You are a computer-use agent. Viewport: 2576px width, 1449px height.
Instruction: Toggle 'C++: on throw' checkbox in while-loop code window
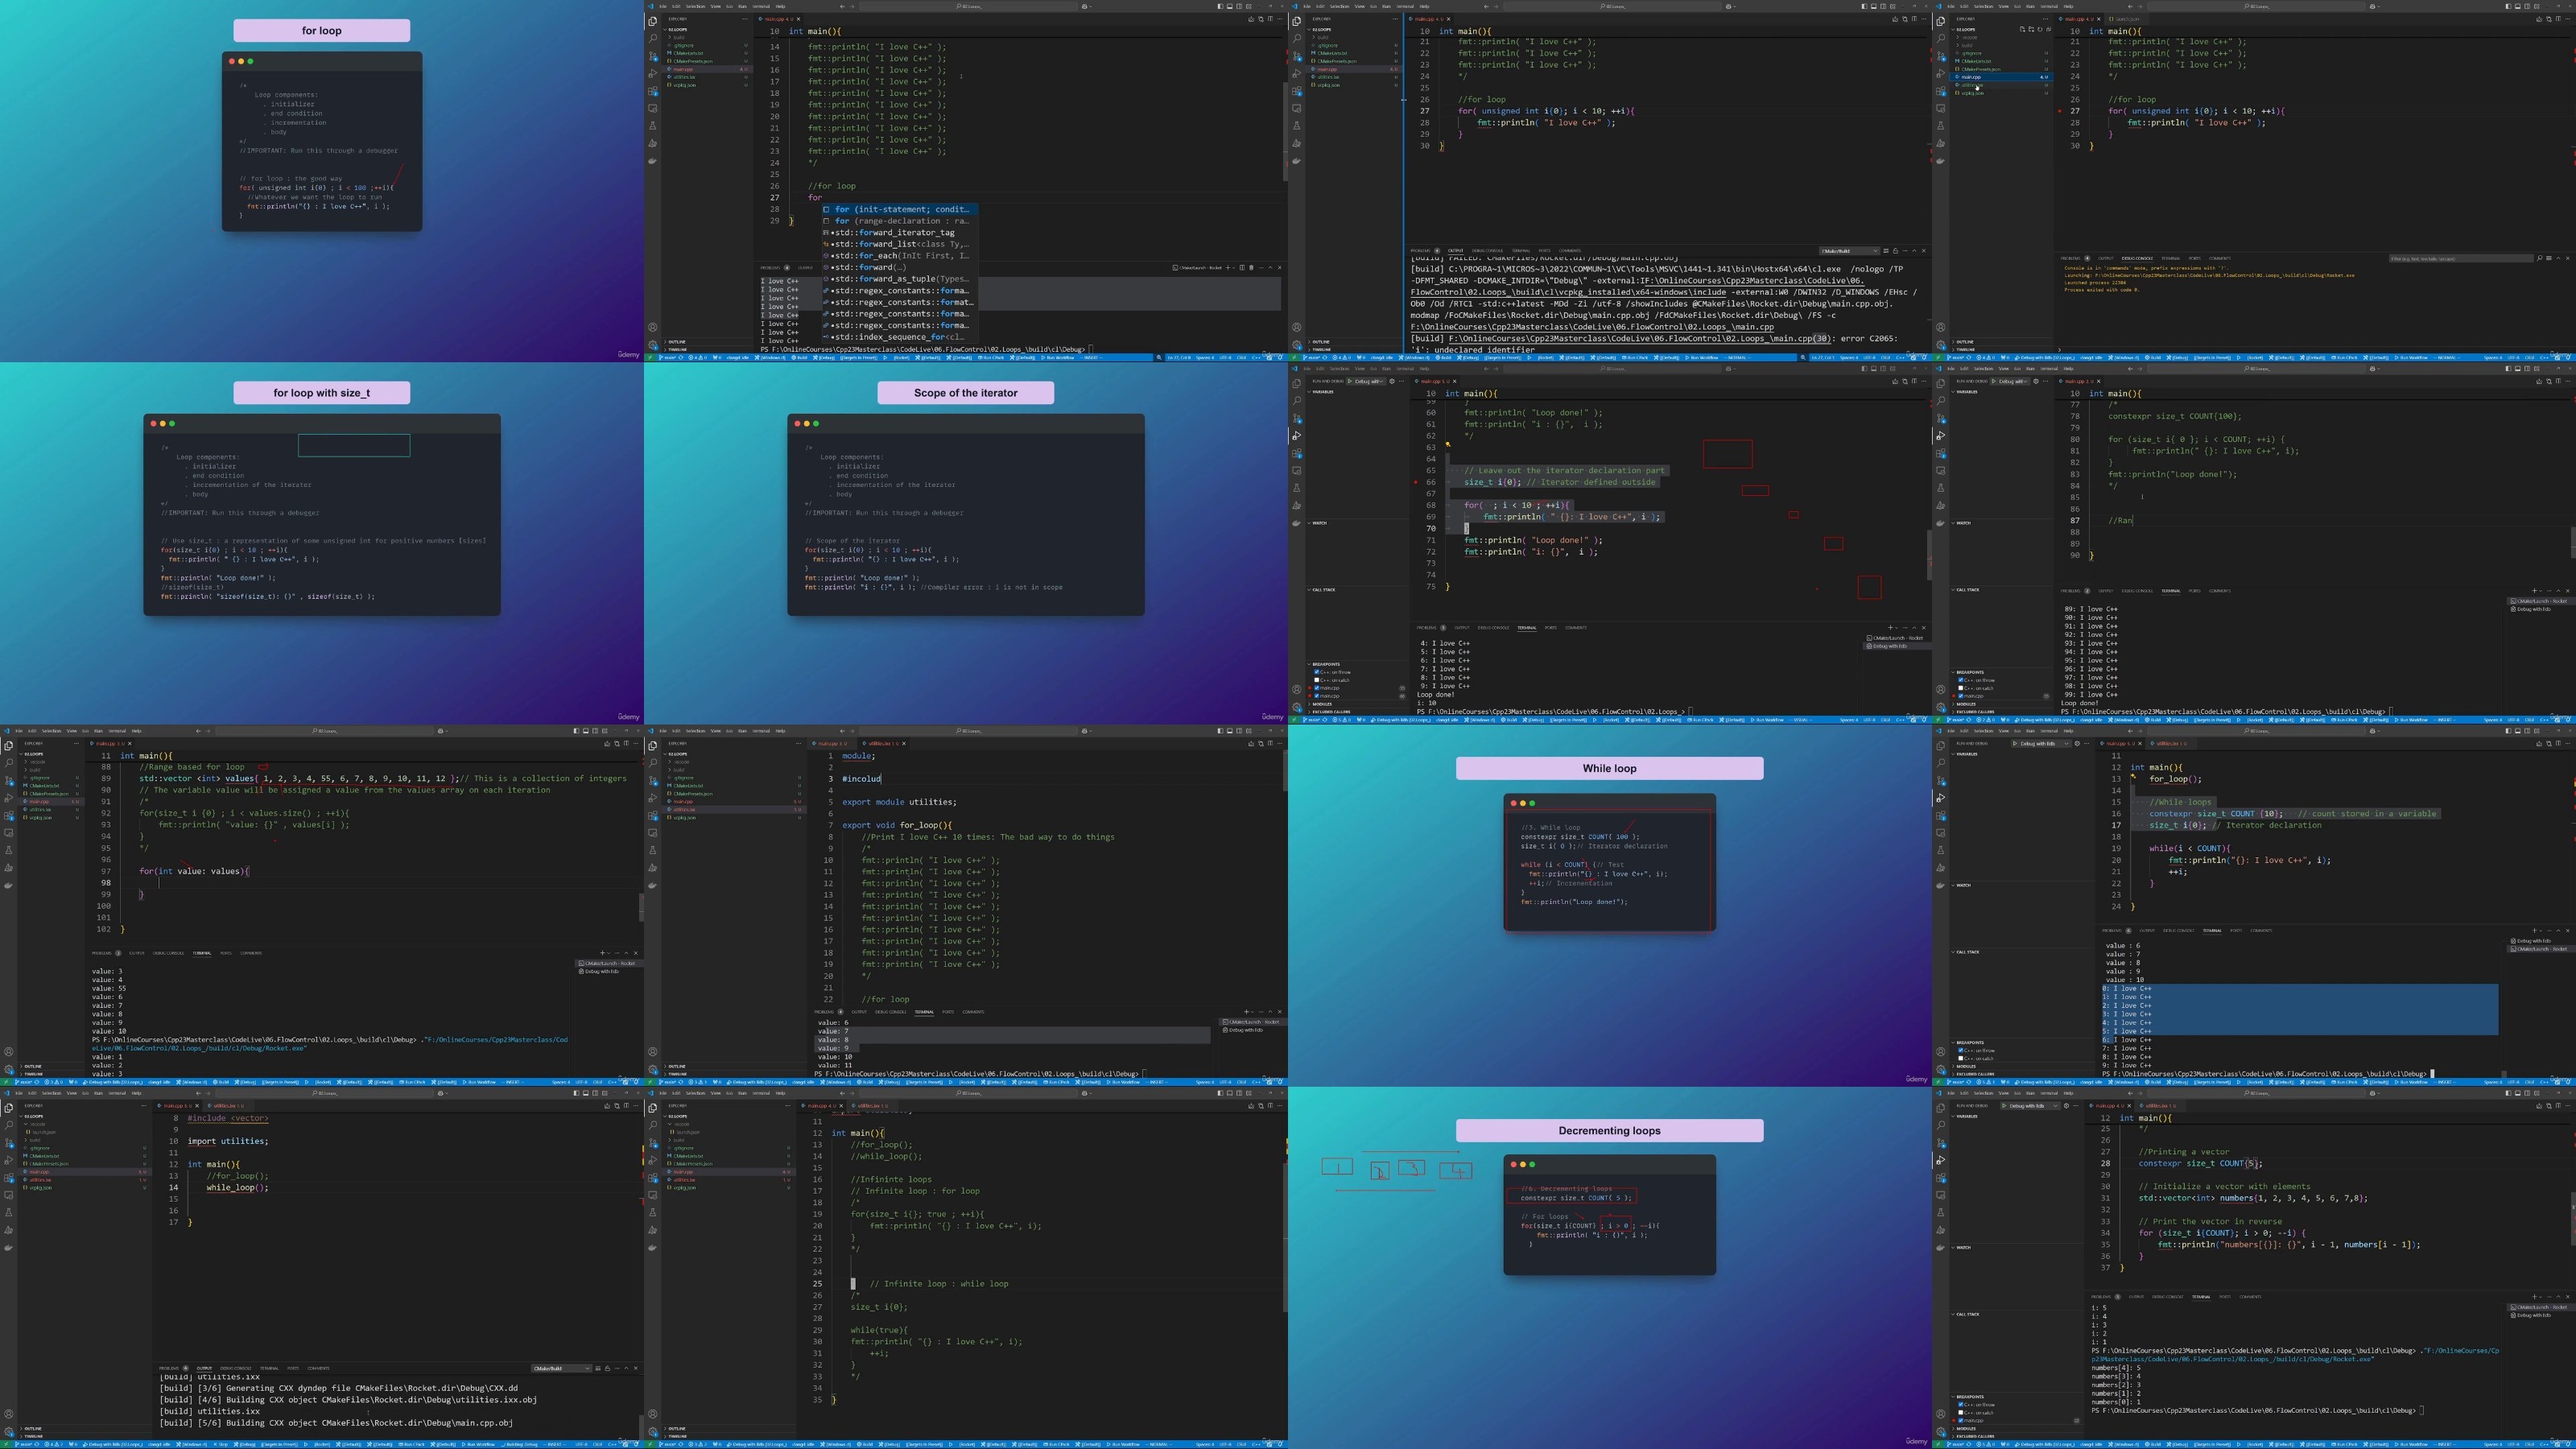1960,1051
